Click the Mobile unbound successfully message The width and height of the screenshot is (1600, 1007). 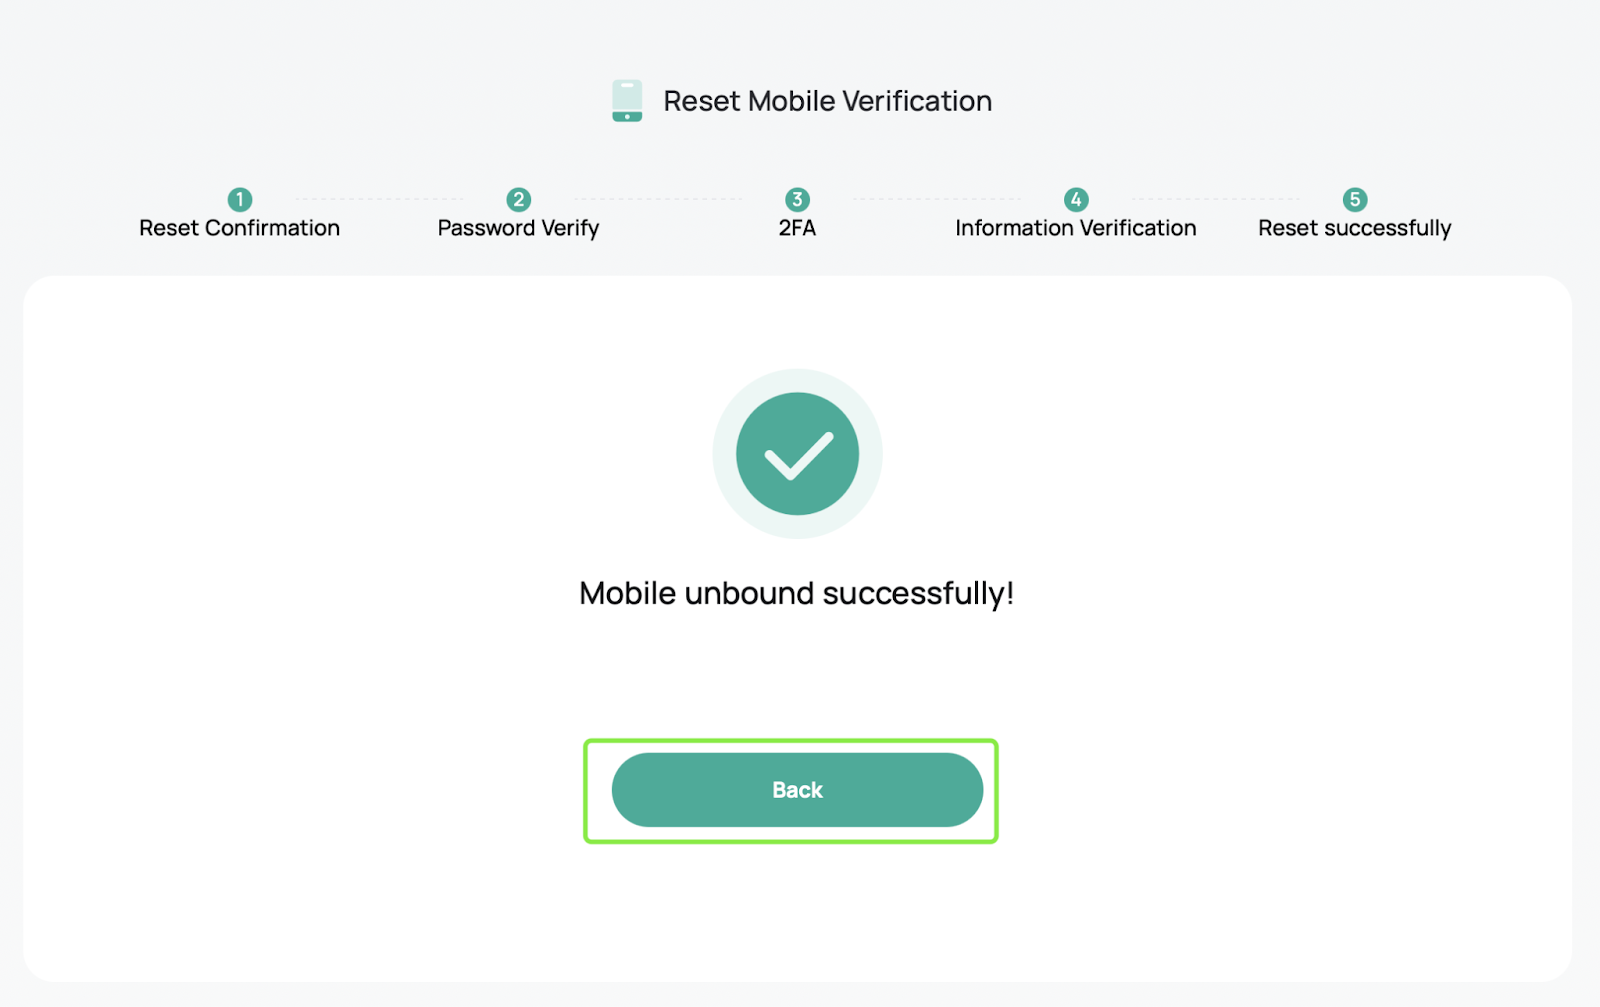pyautogui.click(x=797, y=593)
